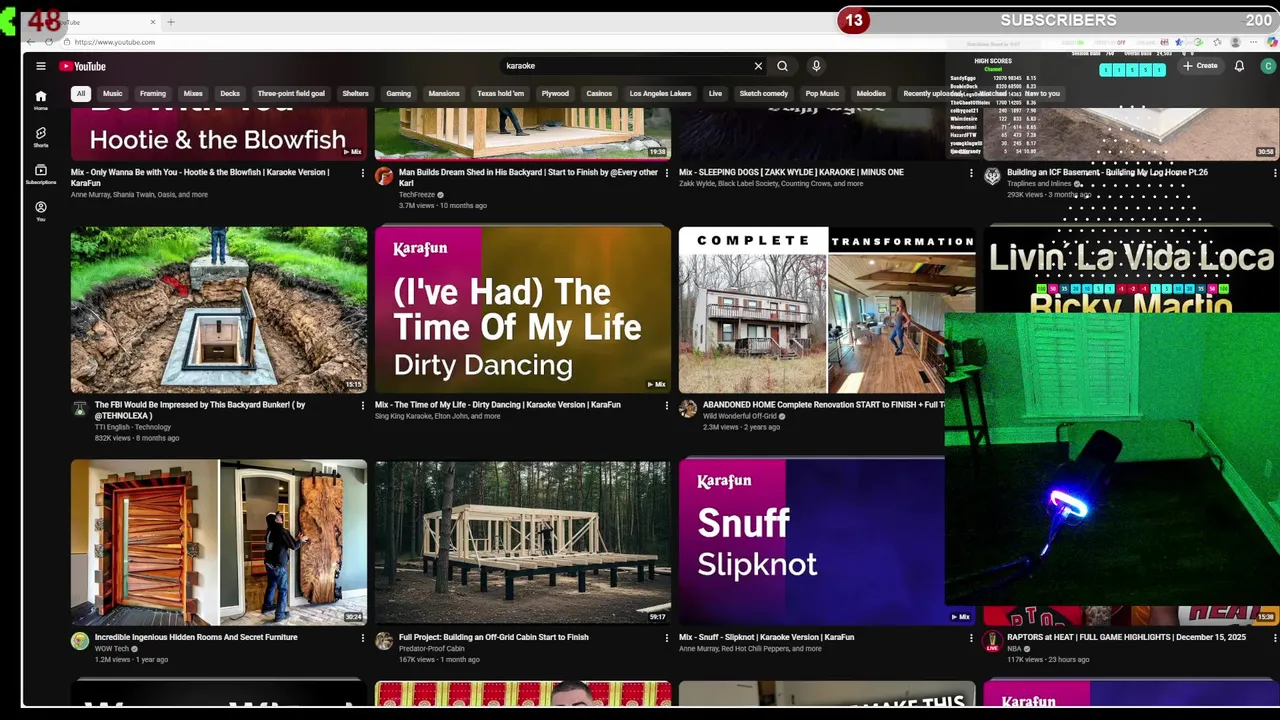The width and height of the screenshot is (1280, 720).
Task: Select the Decks filter chip
Action: [230, 94]
